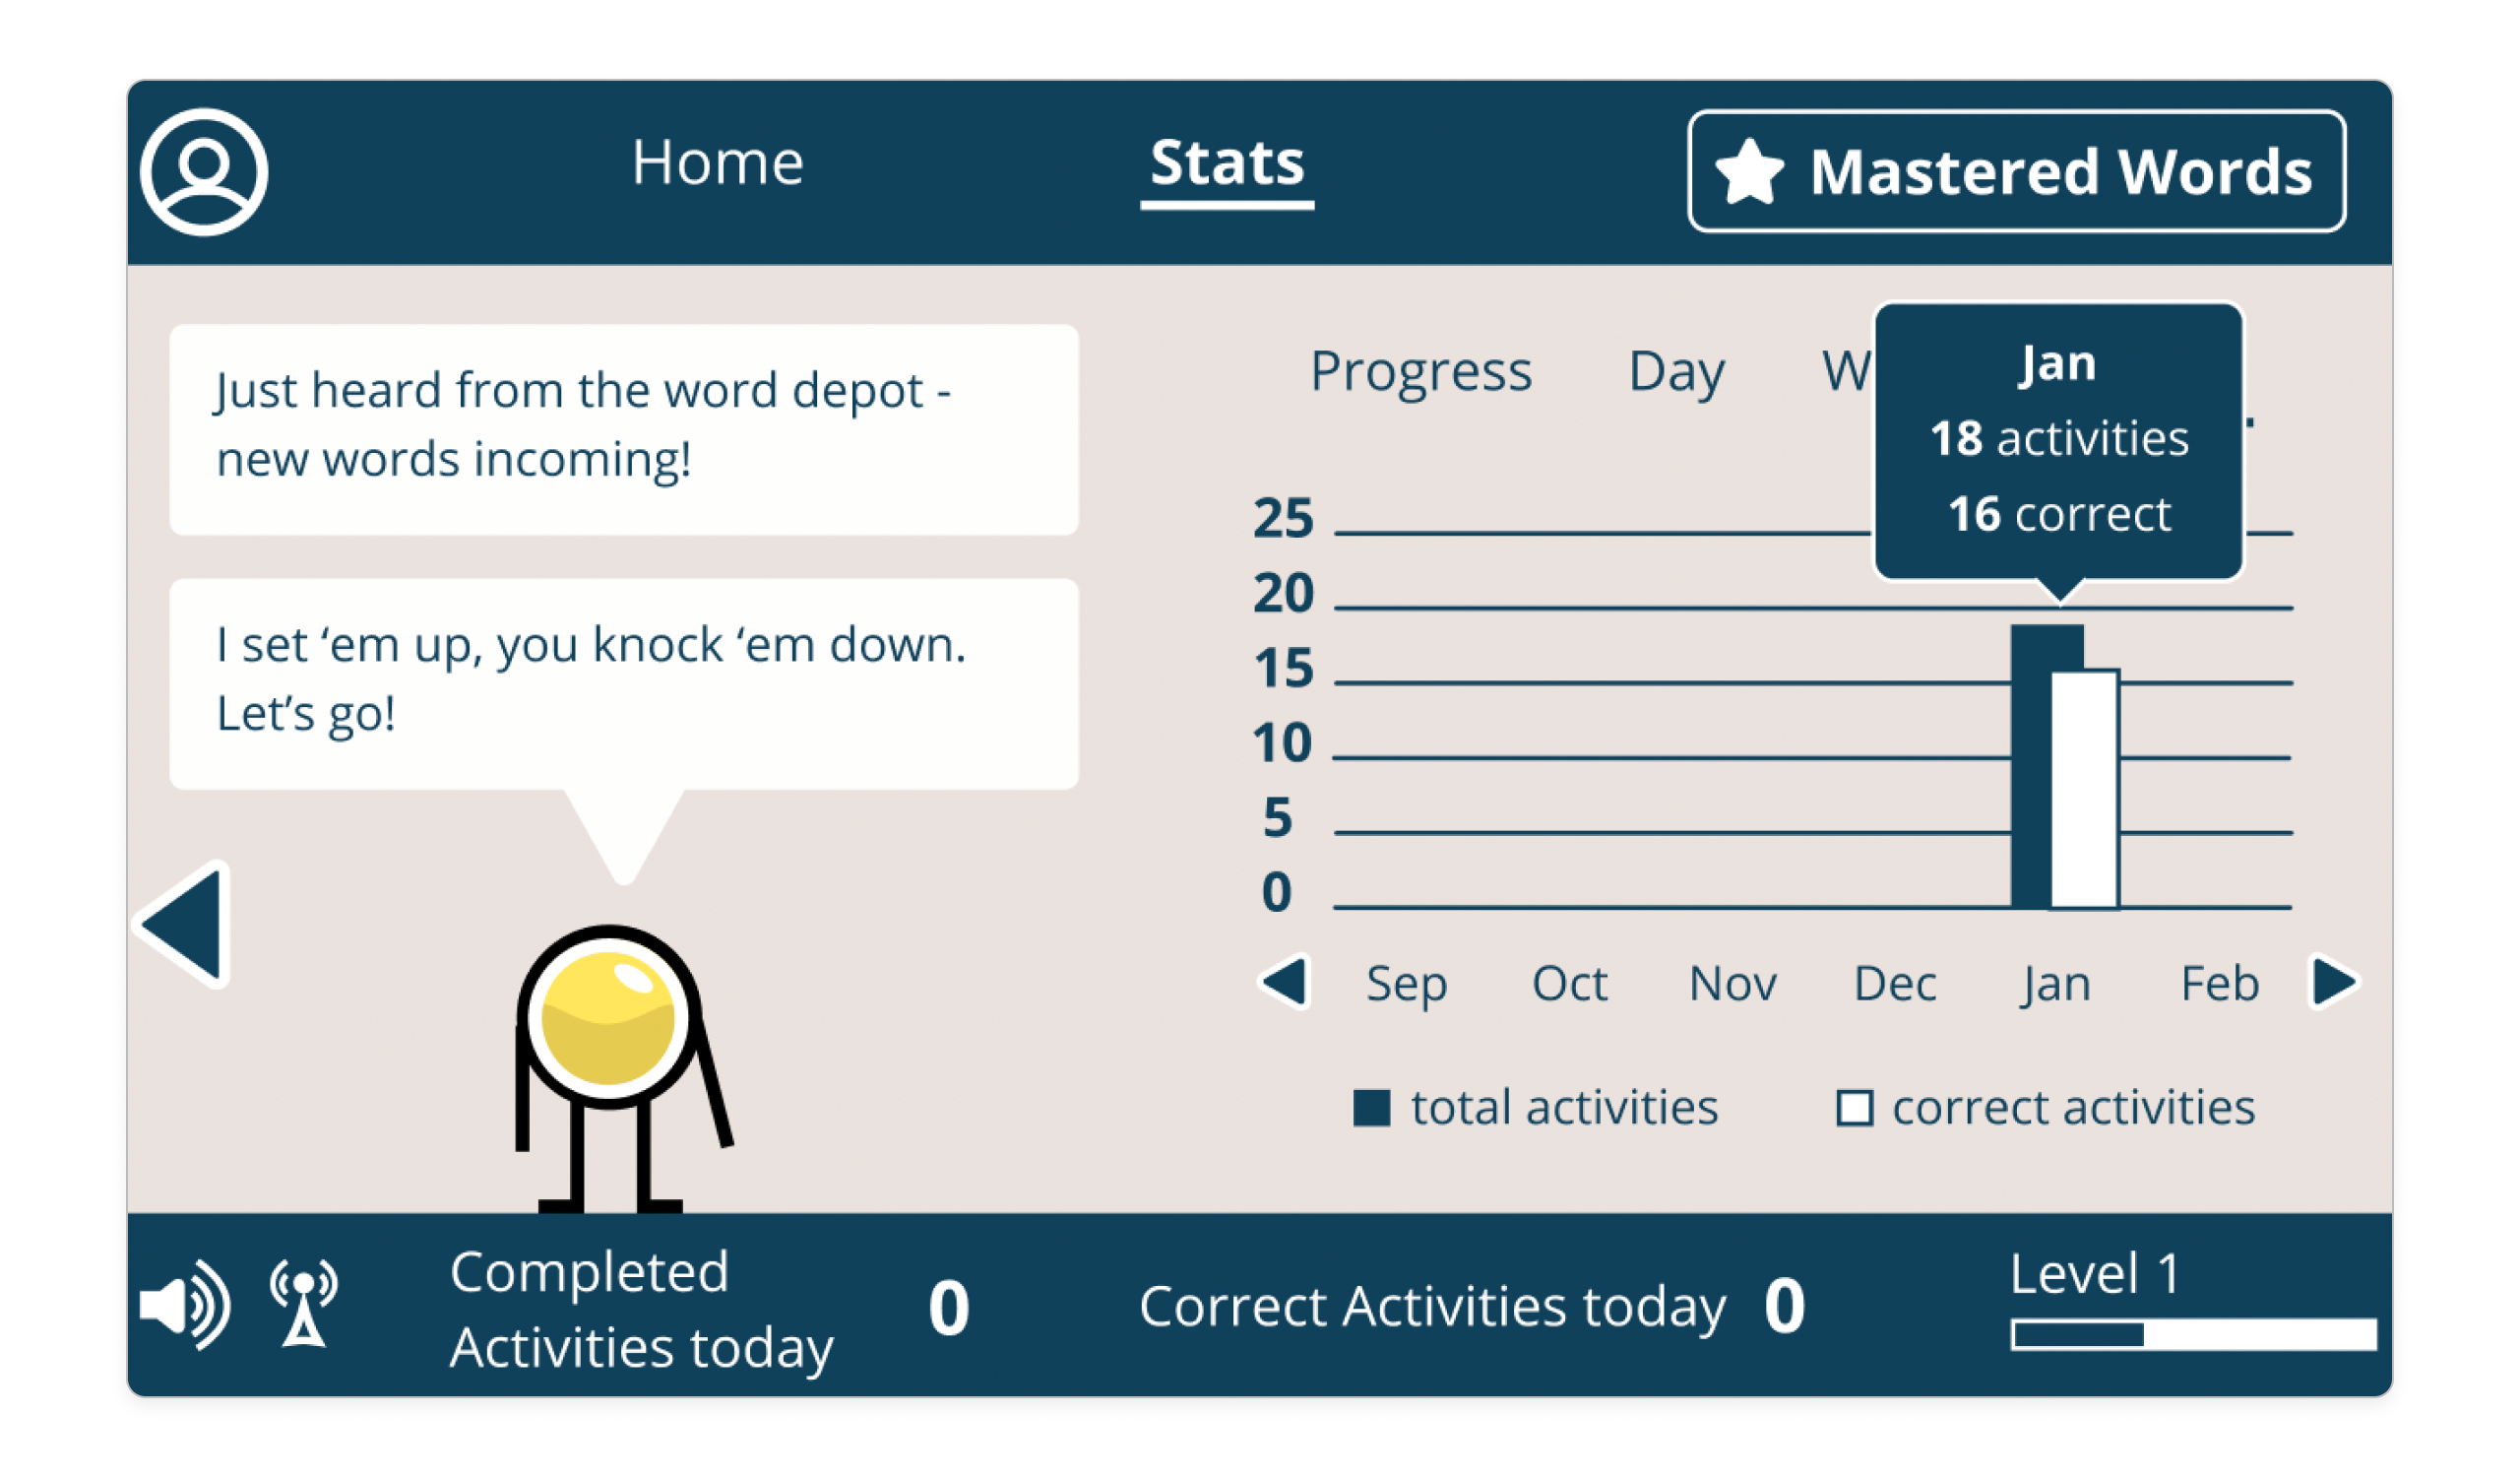The image size is (2520, 1477).
Task: Click the left chart navigation arrow
Action: coord(1287,983)
